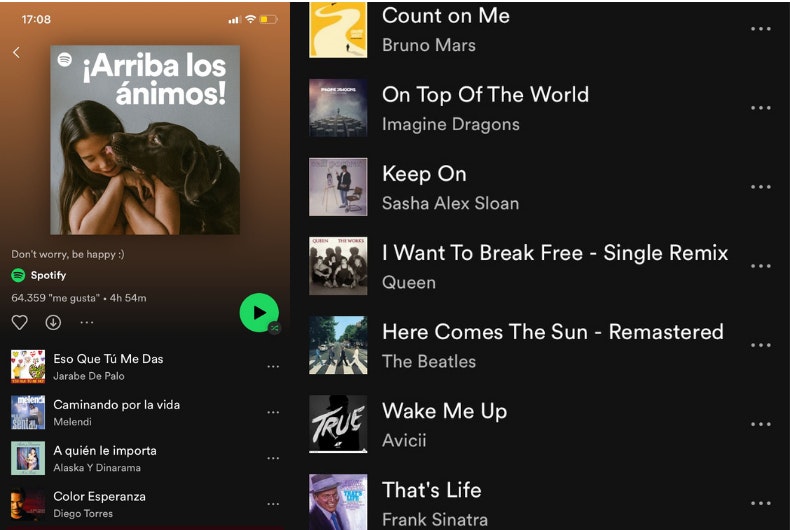Show options menu for Keep On
Viewport: 790px width, 530px height.
tap(761, 187)
